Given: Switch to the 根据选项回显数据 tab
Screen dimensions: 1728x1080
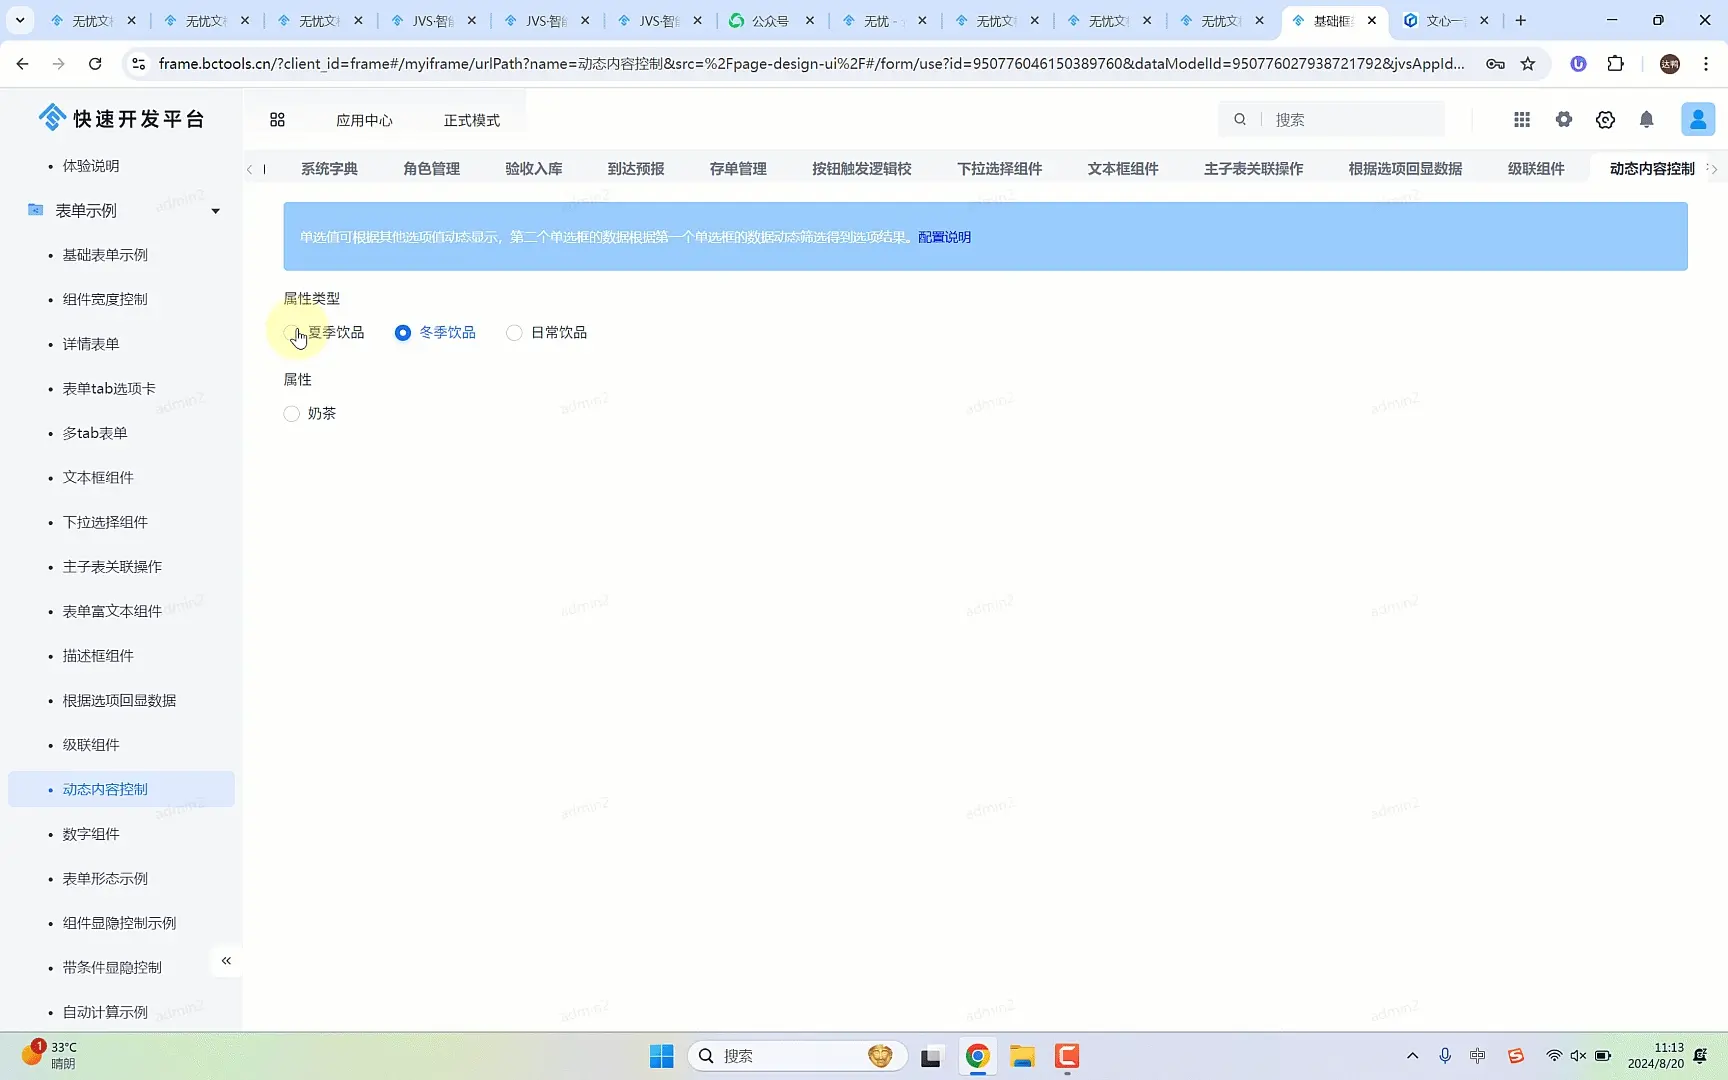Looking at the screenshot, I should coord(1405,169).
